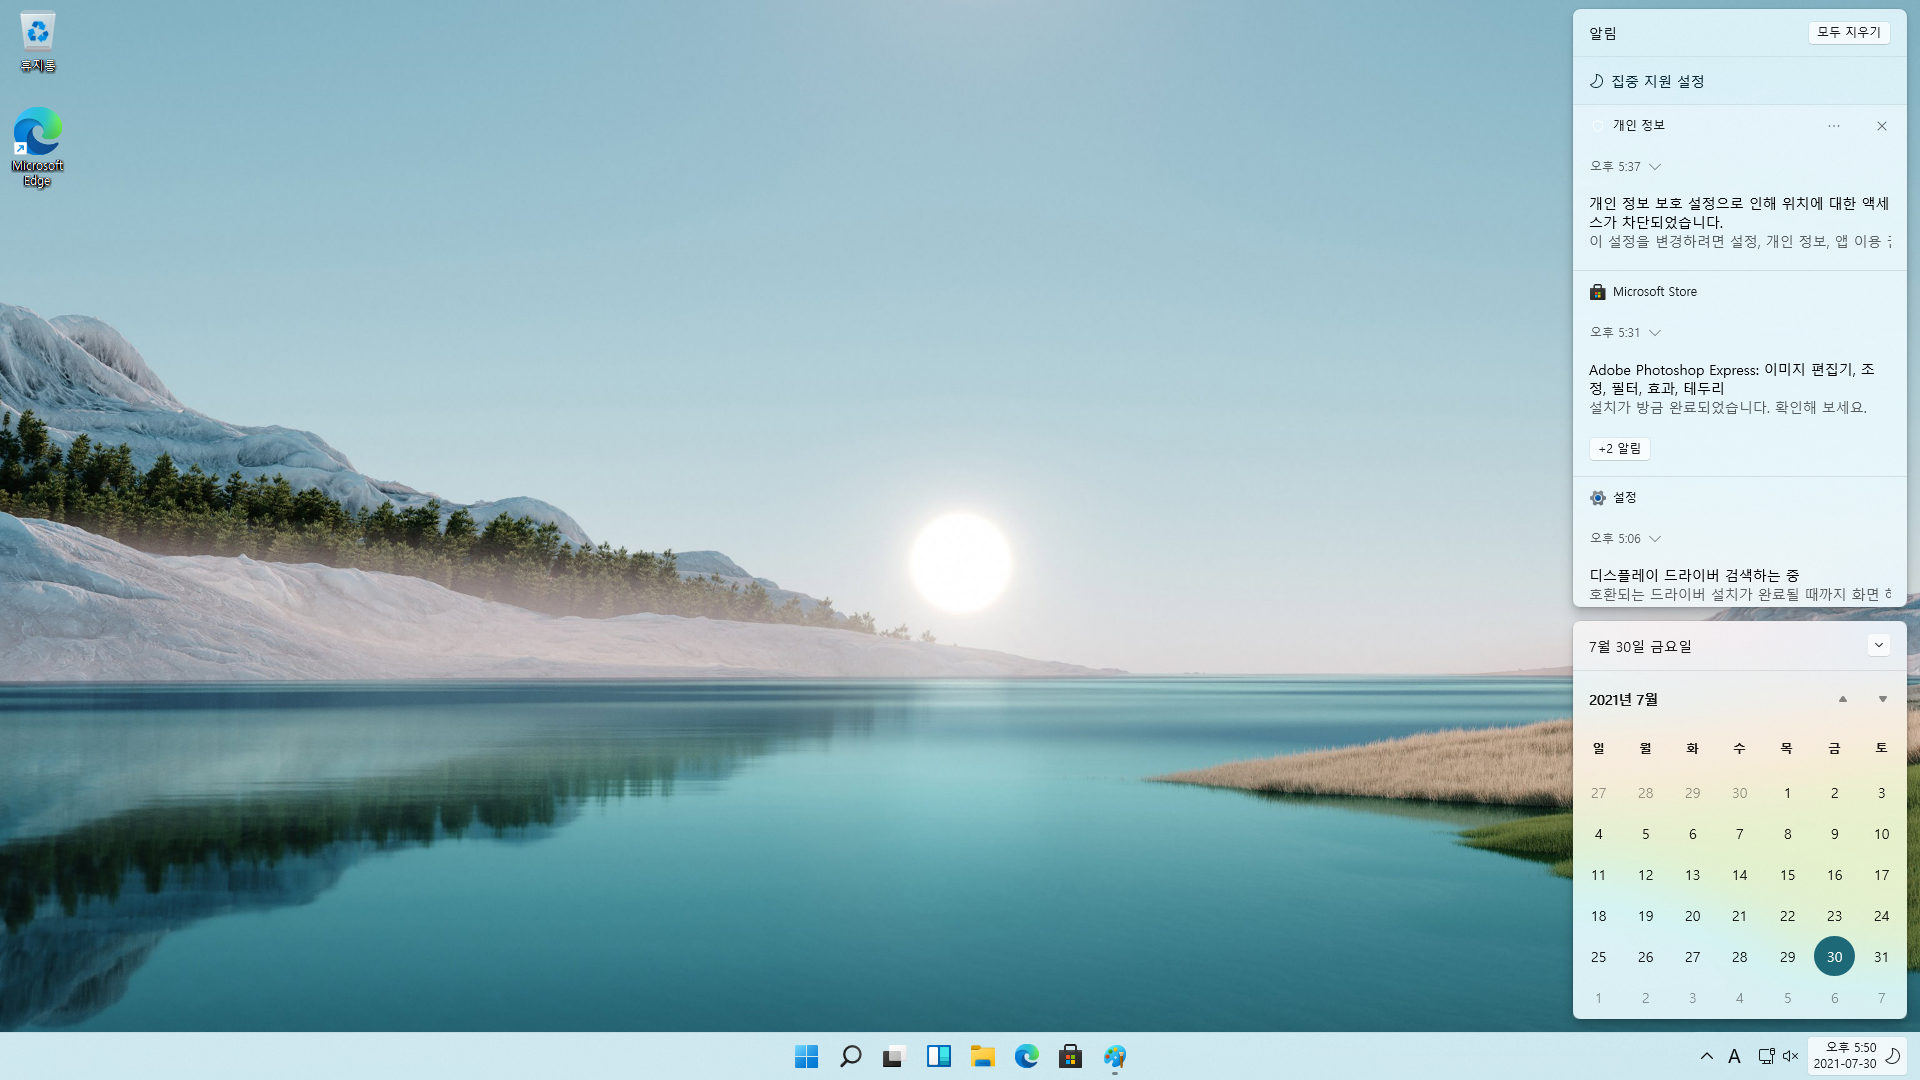
Task: Launch File Explorer from taskbar
Action: click(982, 1056)
